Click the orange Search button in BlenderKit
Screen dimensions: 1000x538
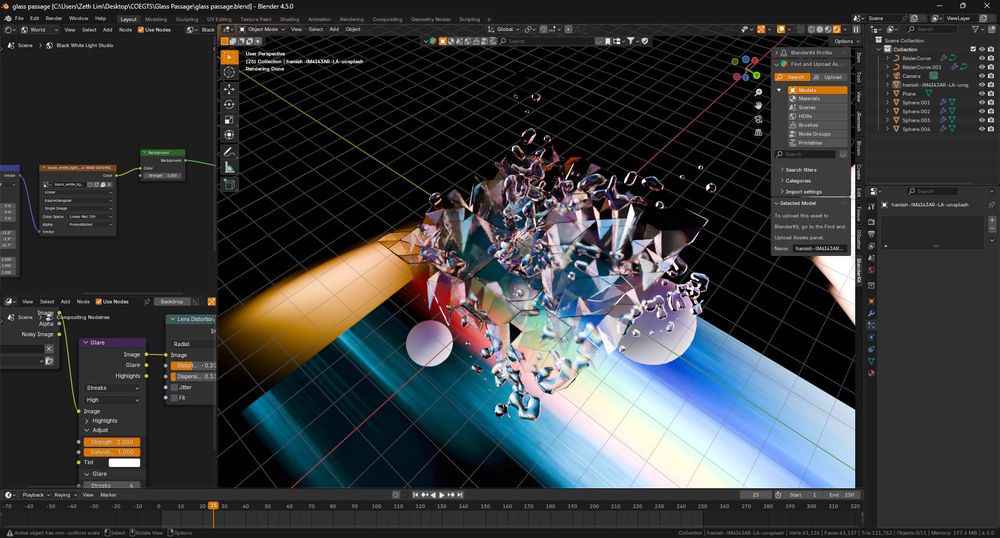click(x=791, y=76)
